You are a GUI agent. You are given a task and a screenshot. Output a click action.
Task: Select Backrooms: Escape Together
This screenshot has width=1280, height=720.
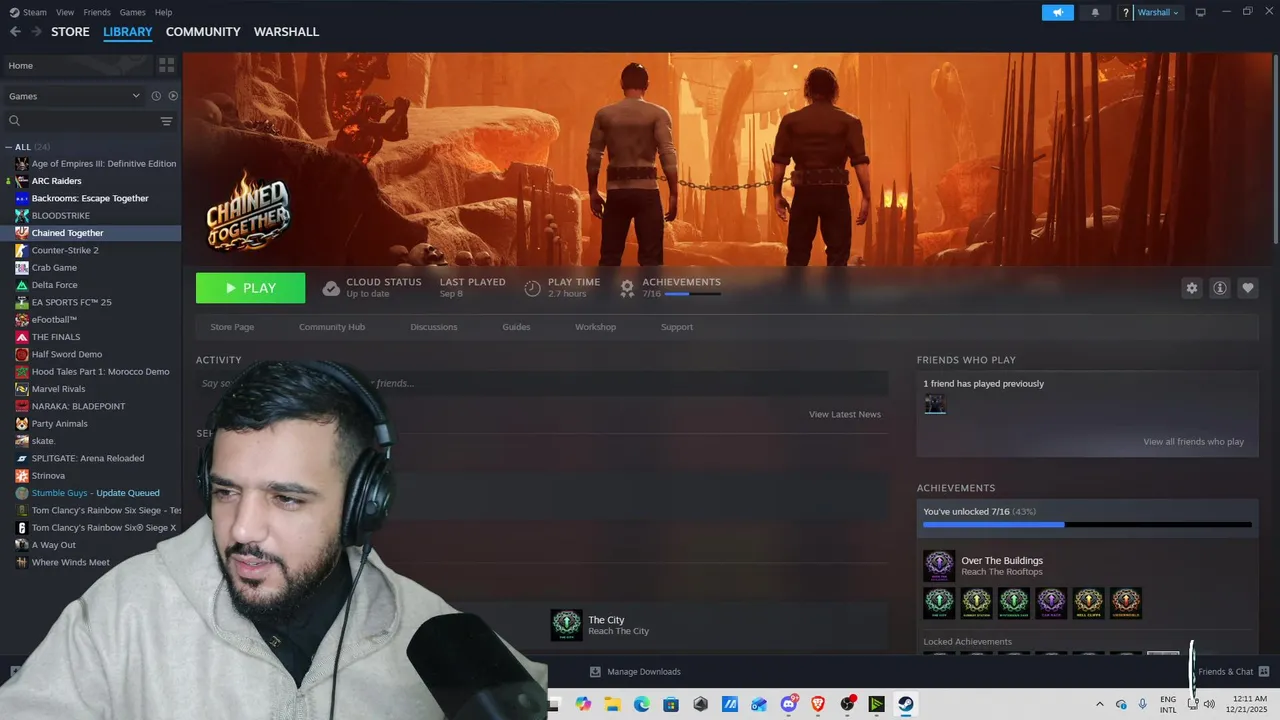(90, 198)
